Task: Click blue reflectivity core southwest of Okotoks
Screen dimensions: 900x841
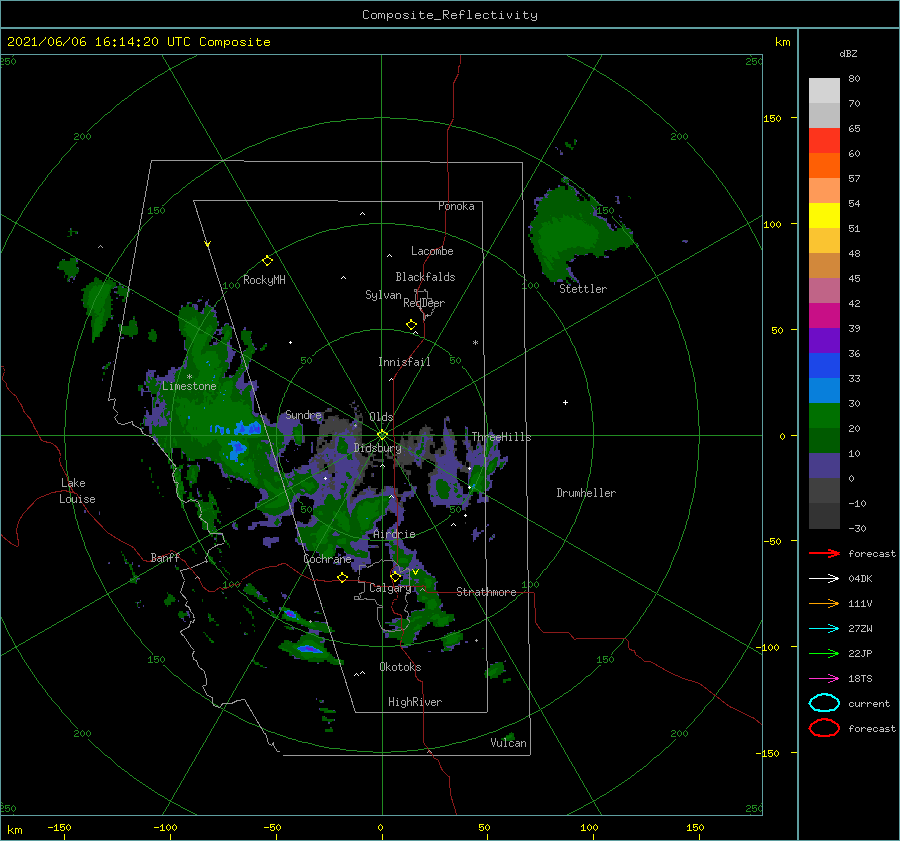Action: 309,649
